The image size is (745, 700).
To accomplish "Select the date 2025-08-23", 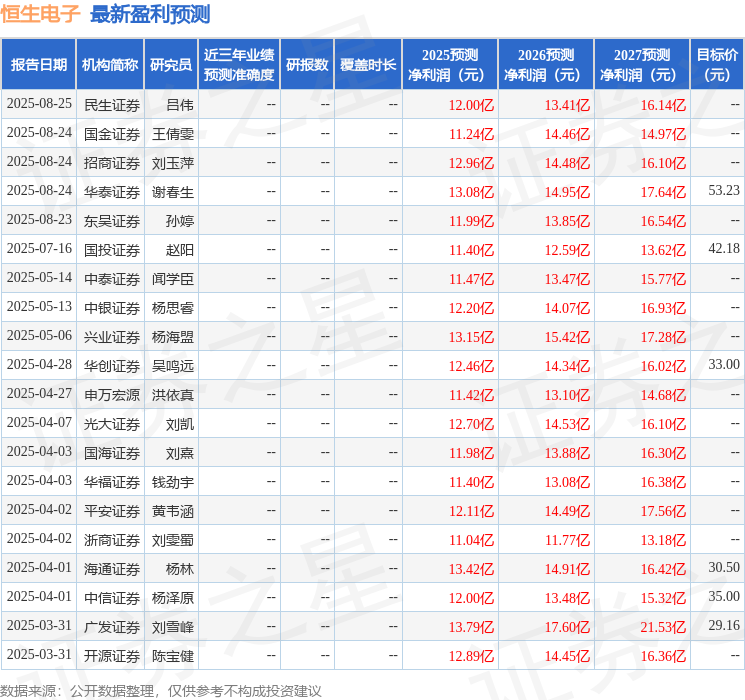I will pyautogui.click(x=39, y=220).
